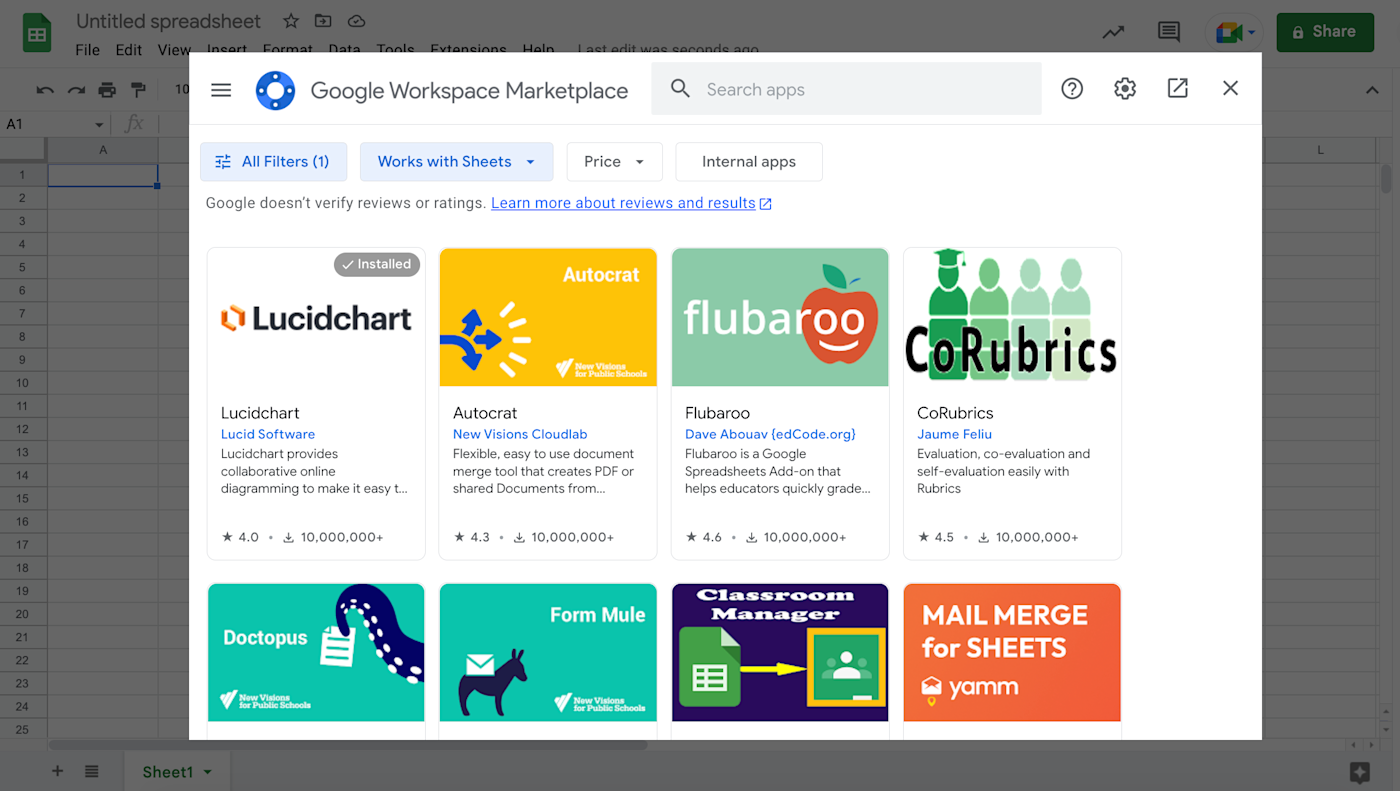Select the Internal apps filter

click(749, 162)
